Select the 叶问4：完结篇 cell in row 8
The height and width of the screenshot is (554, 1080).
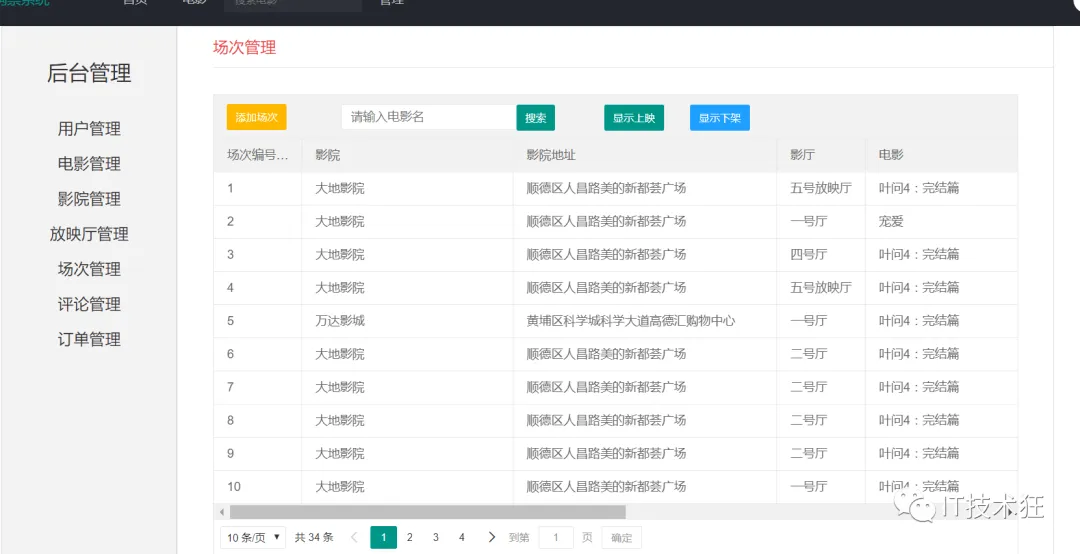[941, 420]
